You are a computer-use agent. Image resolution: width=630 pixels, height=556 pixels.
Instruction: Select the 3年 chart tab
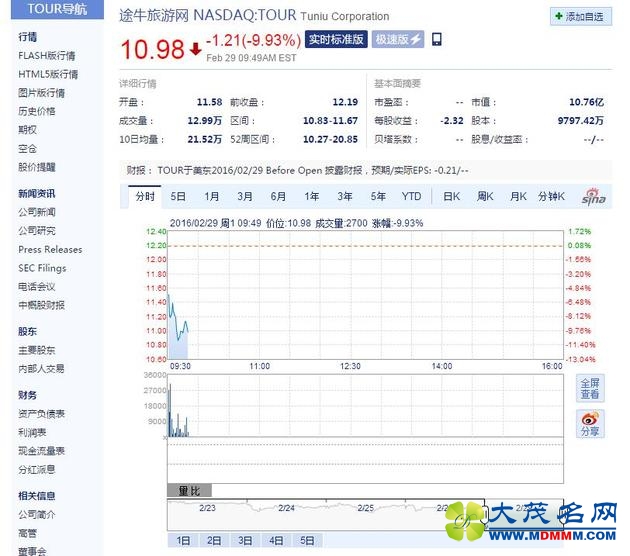[x=345, y=197]
